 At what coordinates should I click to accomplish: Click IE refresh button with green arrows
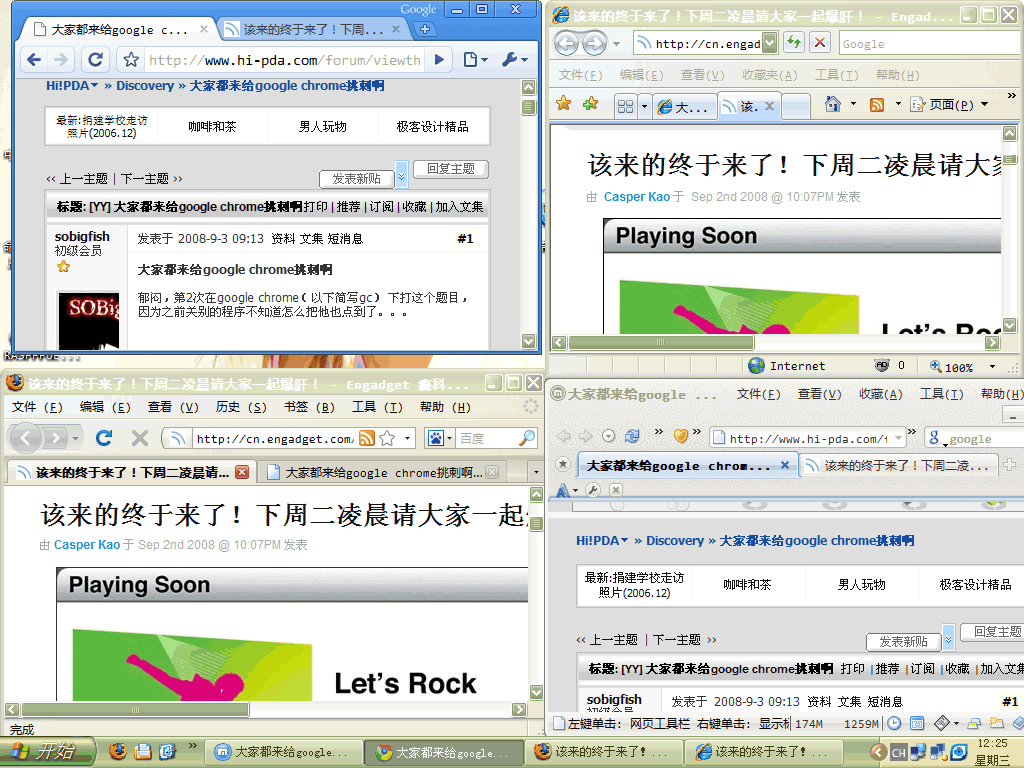click(793, 43)
